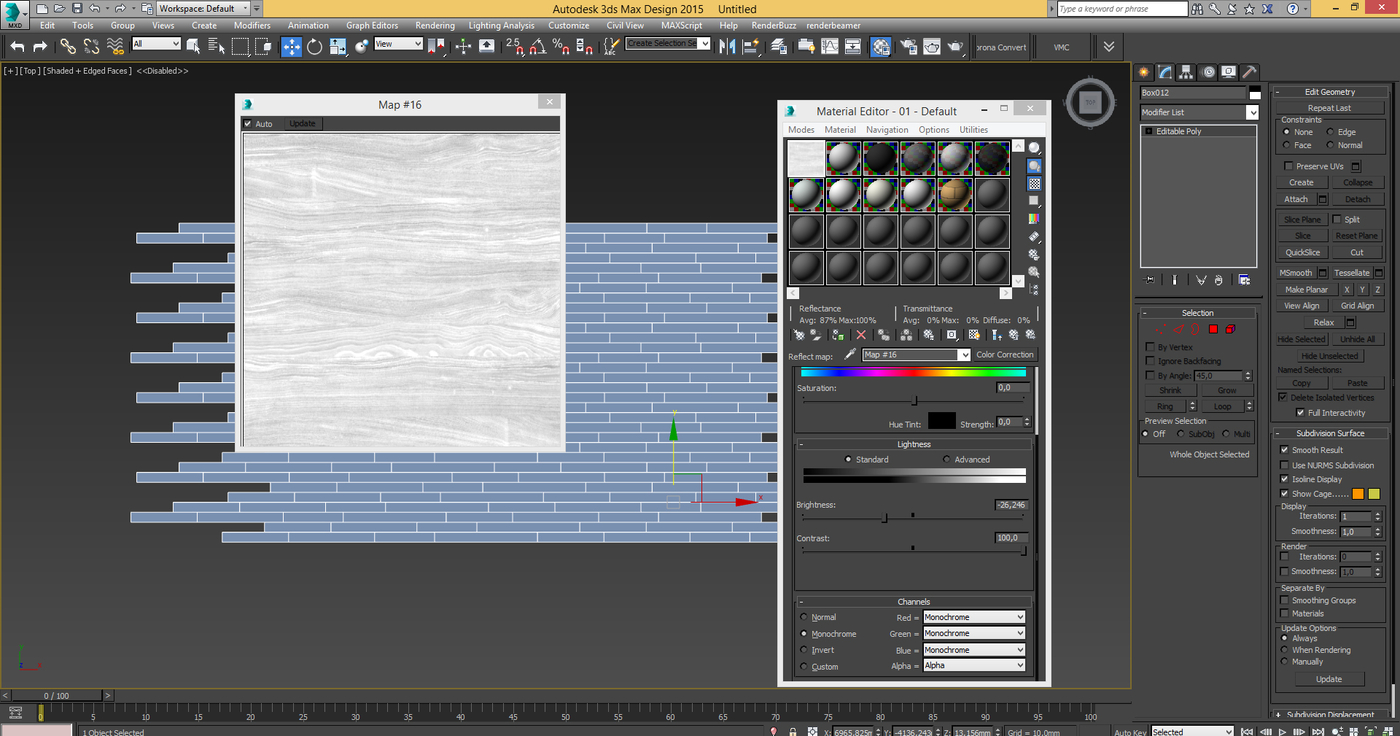The height and width of the screenshot is (736, 1400).
Task: Toggle the Window/Crossing selection icon
Action: (264, 47)
